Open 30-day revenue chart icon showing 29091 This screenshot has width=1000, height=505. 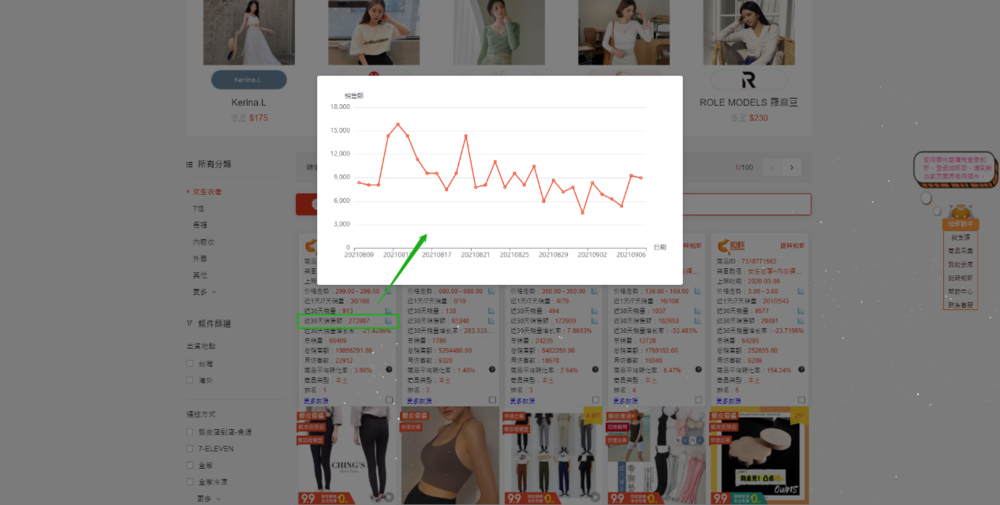801,321
